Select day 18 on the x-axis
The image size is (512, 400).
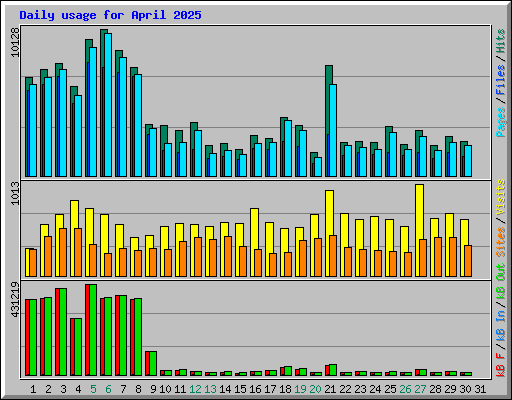[285, 389]
